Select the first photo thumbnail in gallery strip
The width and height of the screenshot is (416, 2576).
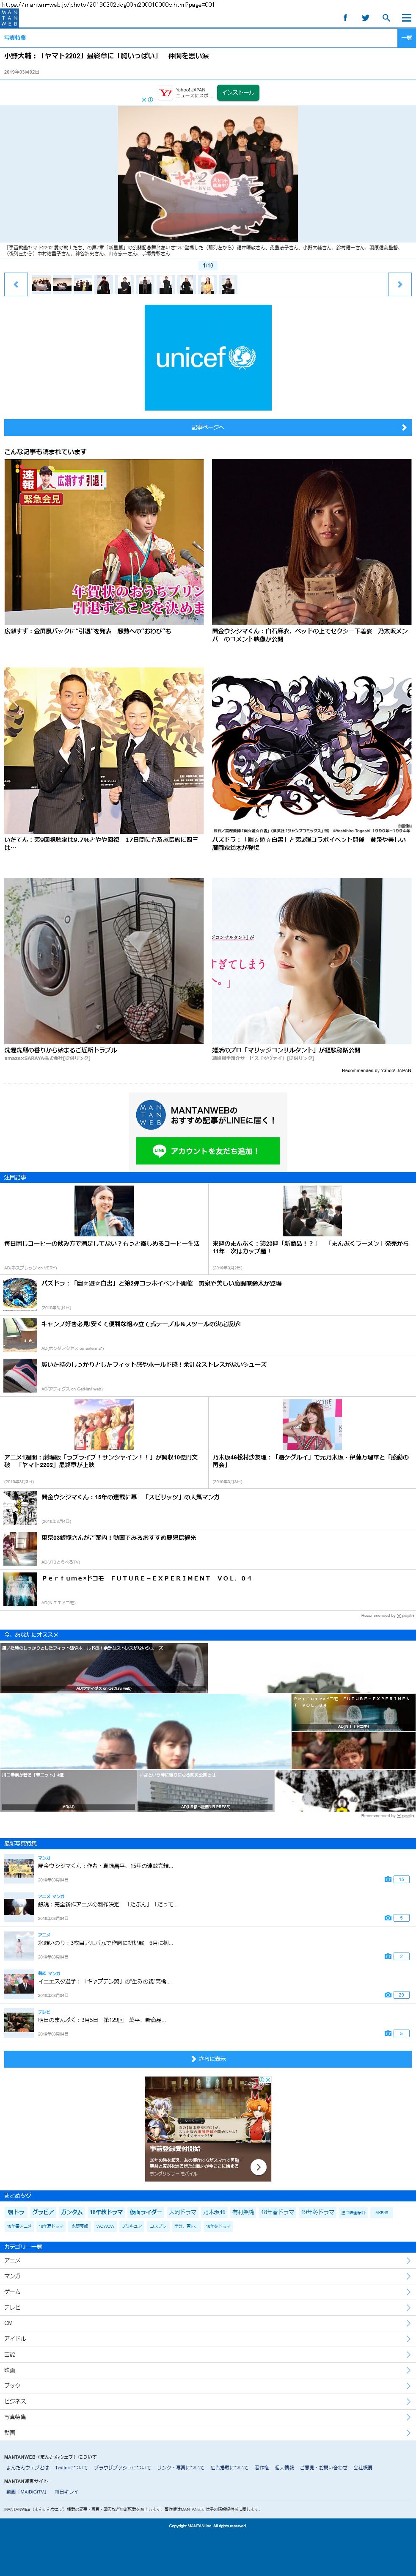point(41,285)
